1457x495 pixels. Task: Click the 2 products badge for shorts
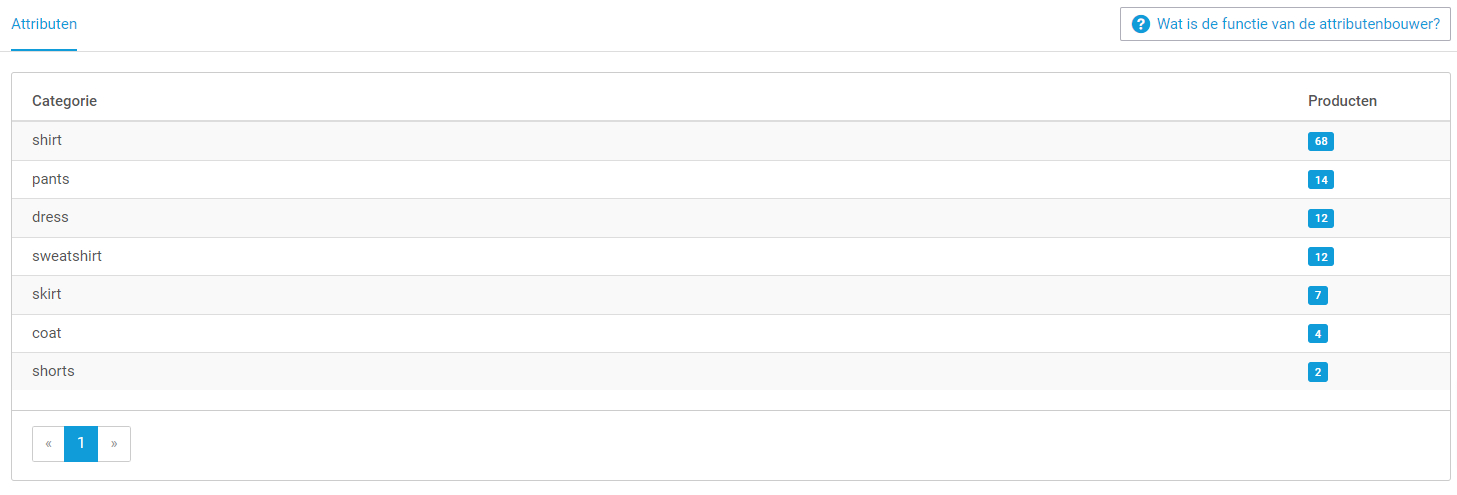(x=1317, y=373)
